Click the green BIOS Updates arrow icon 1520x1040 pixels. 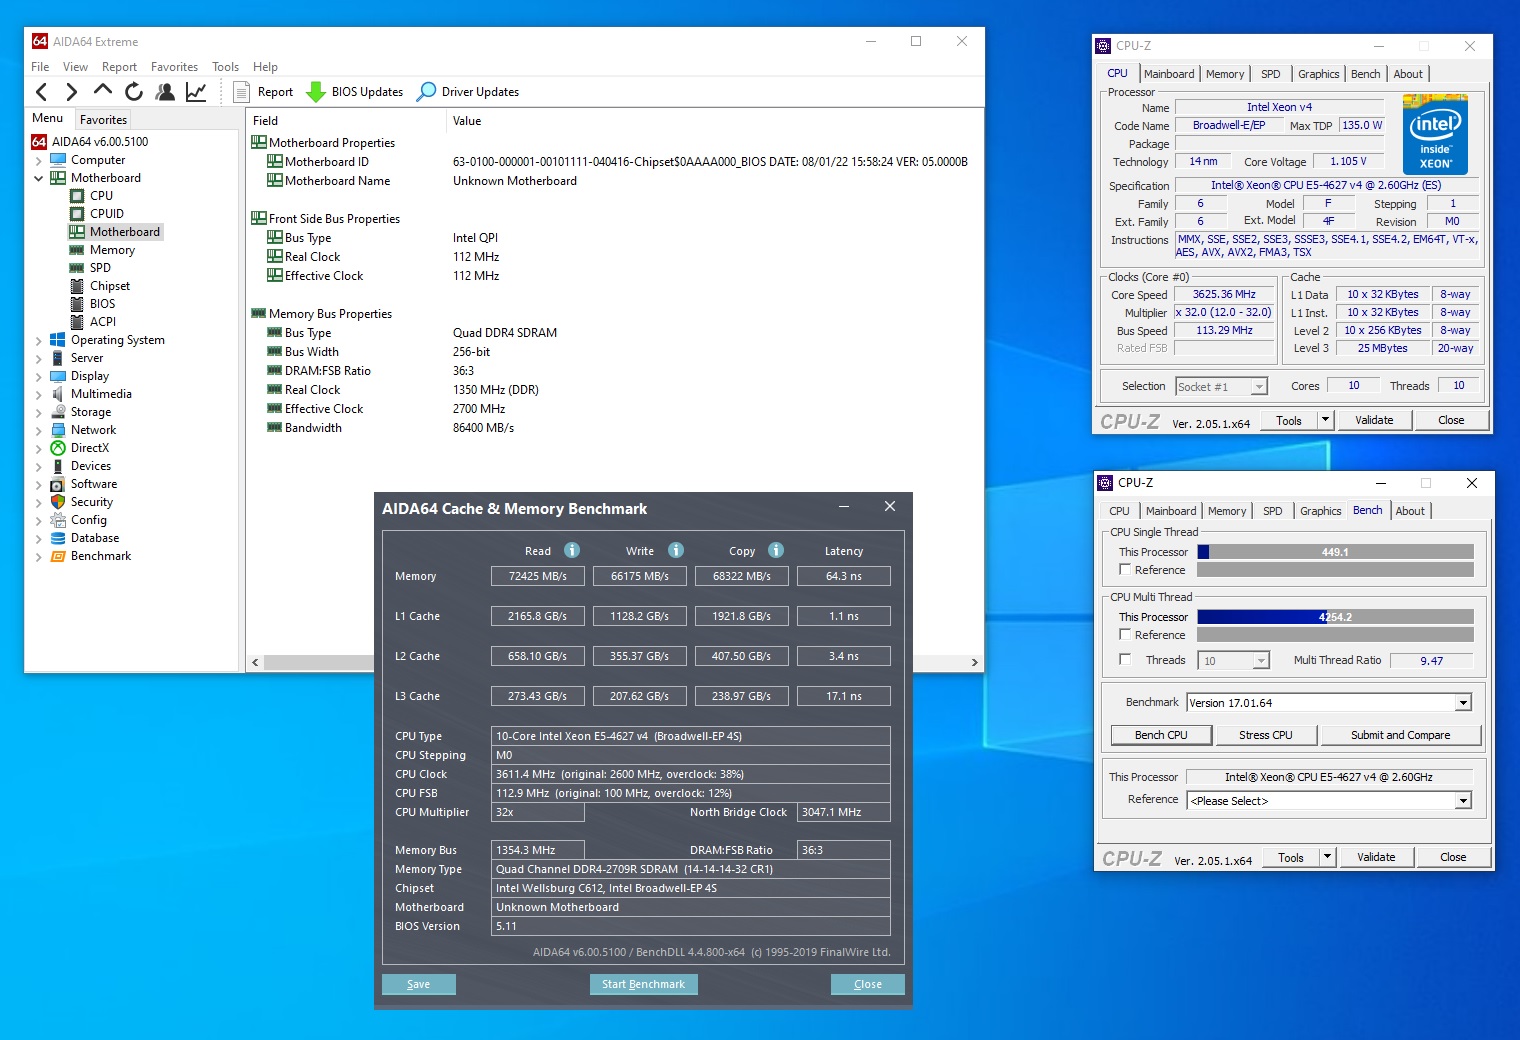point(316,92)
